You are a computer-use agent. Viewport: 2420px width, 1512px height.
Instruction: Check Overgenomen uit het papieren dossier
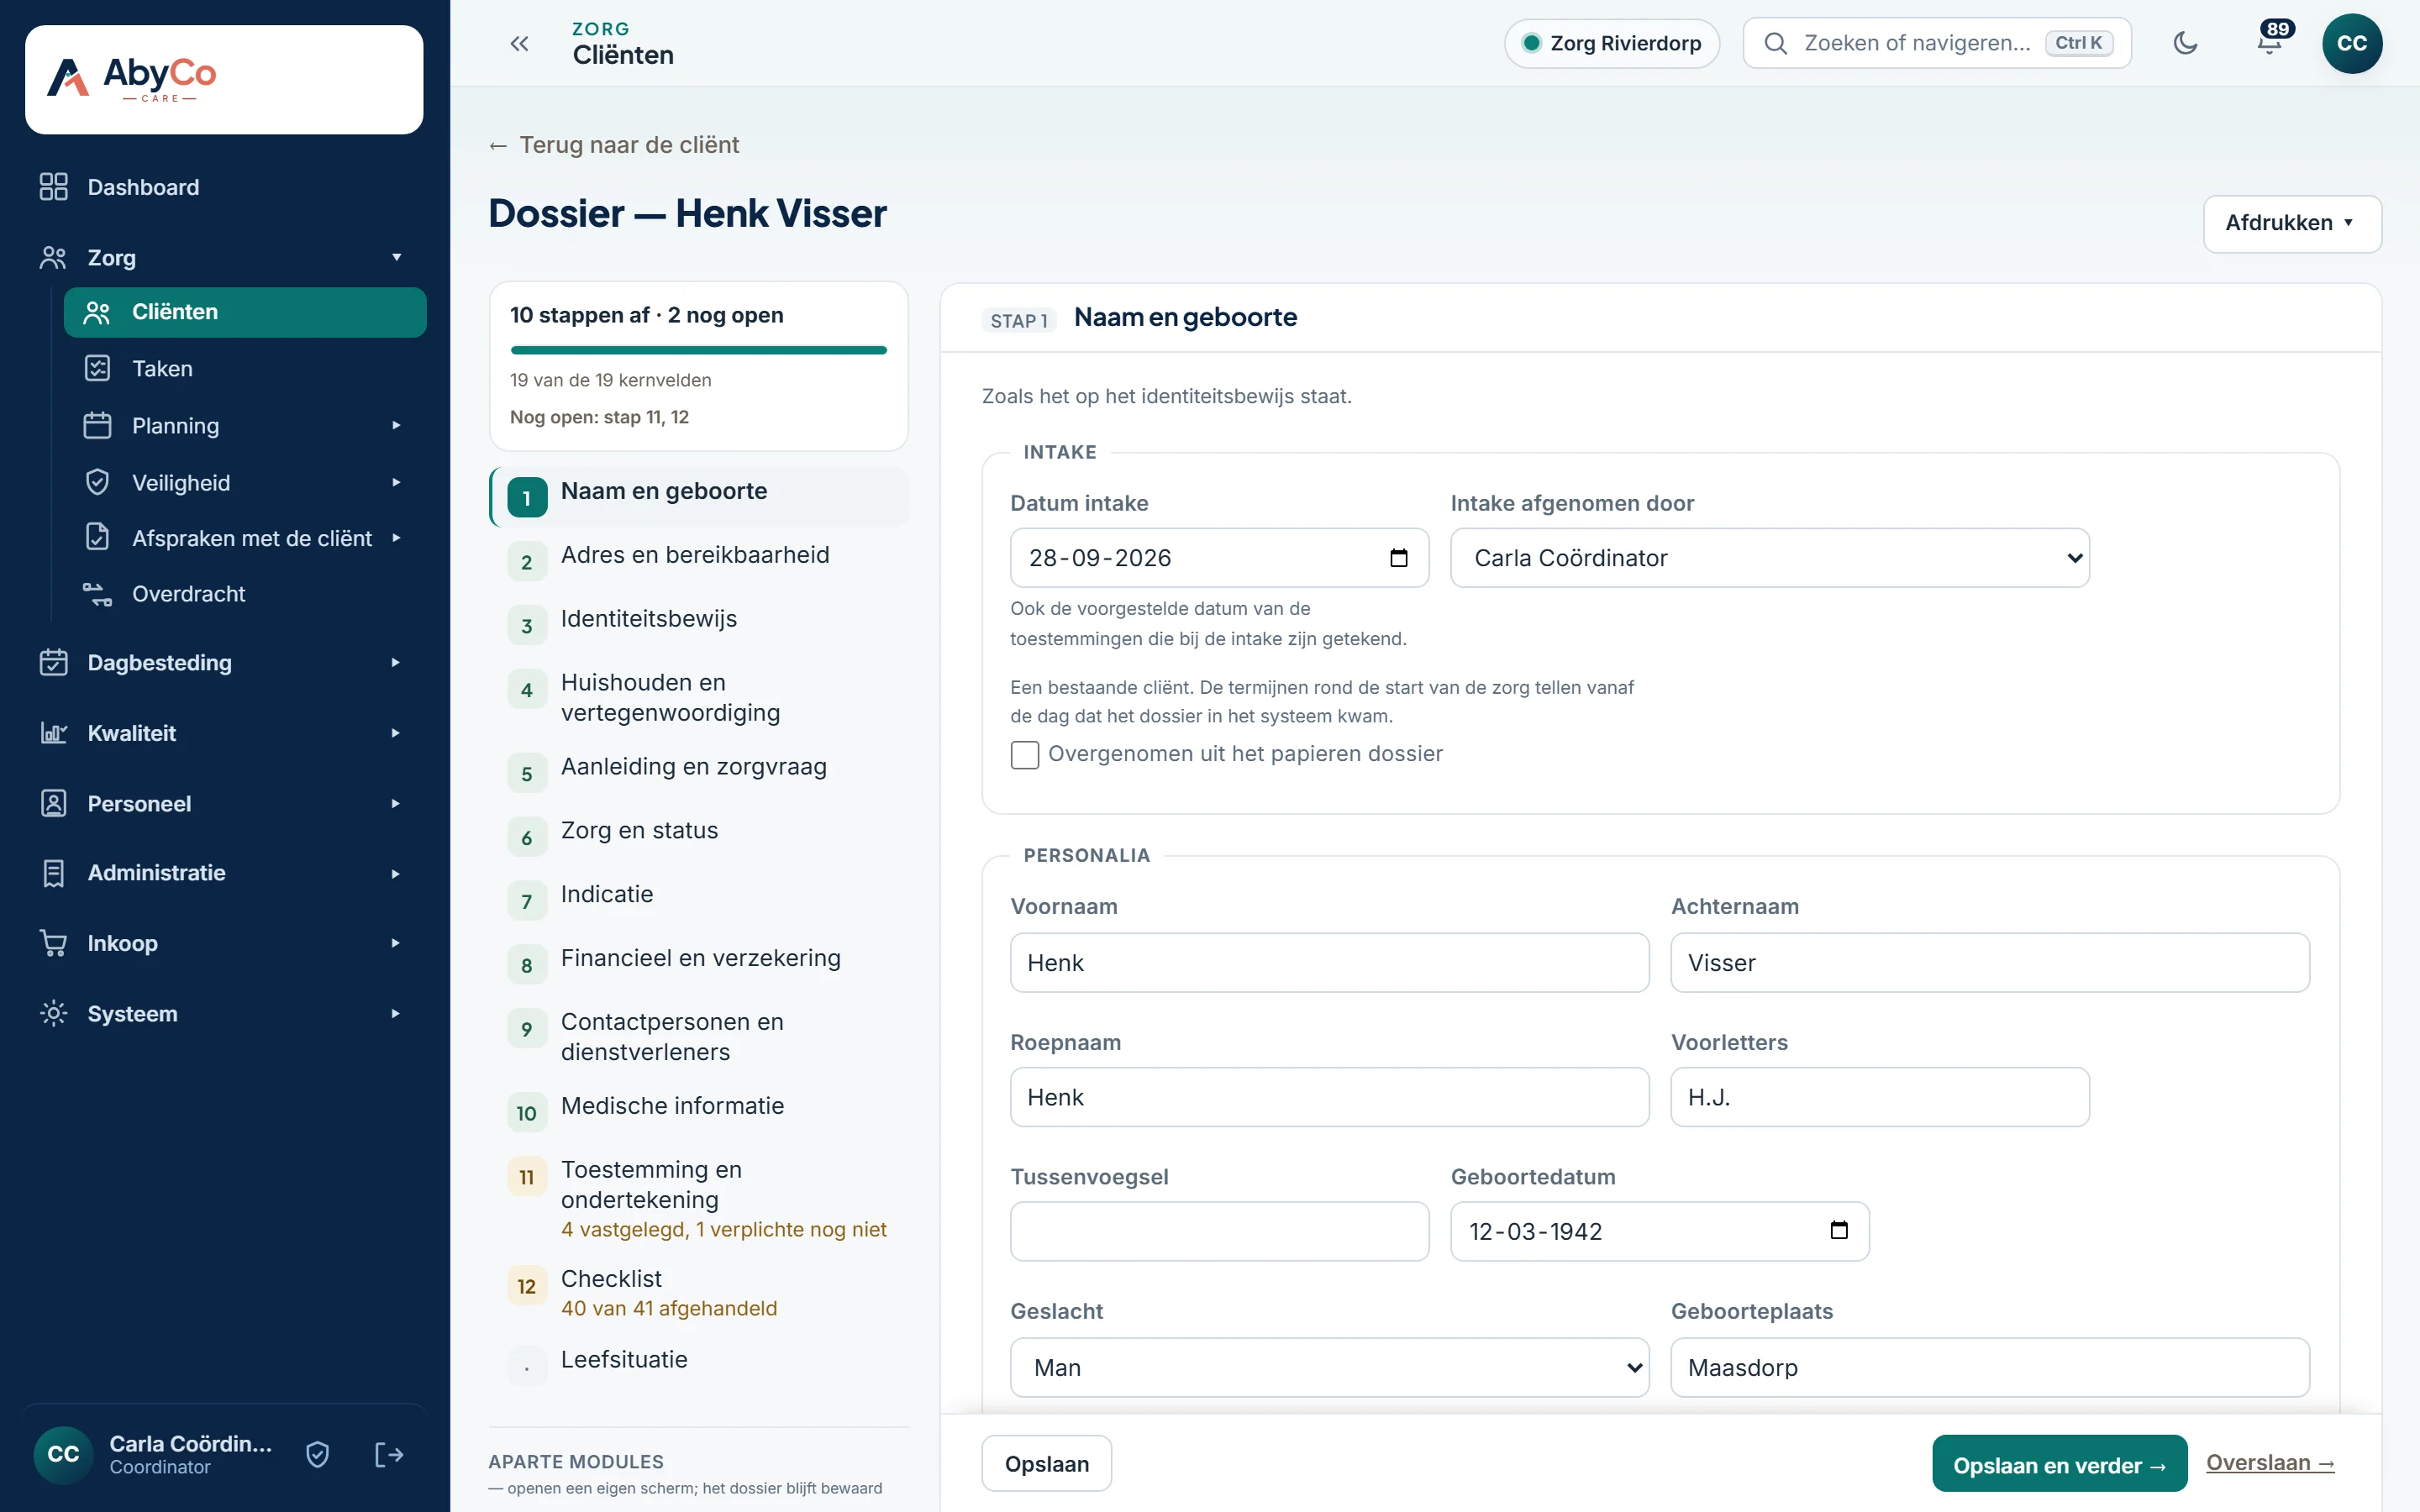click(1024, 754)
